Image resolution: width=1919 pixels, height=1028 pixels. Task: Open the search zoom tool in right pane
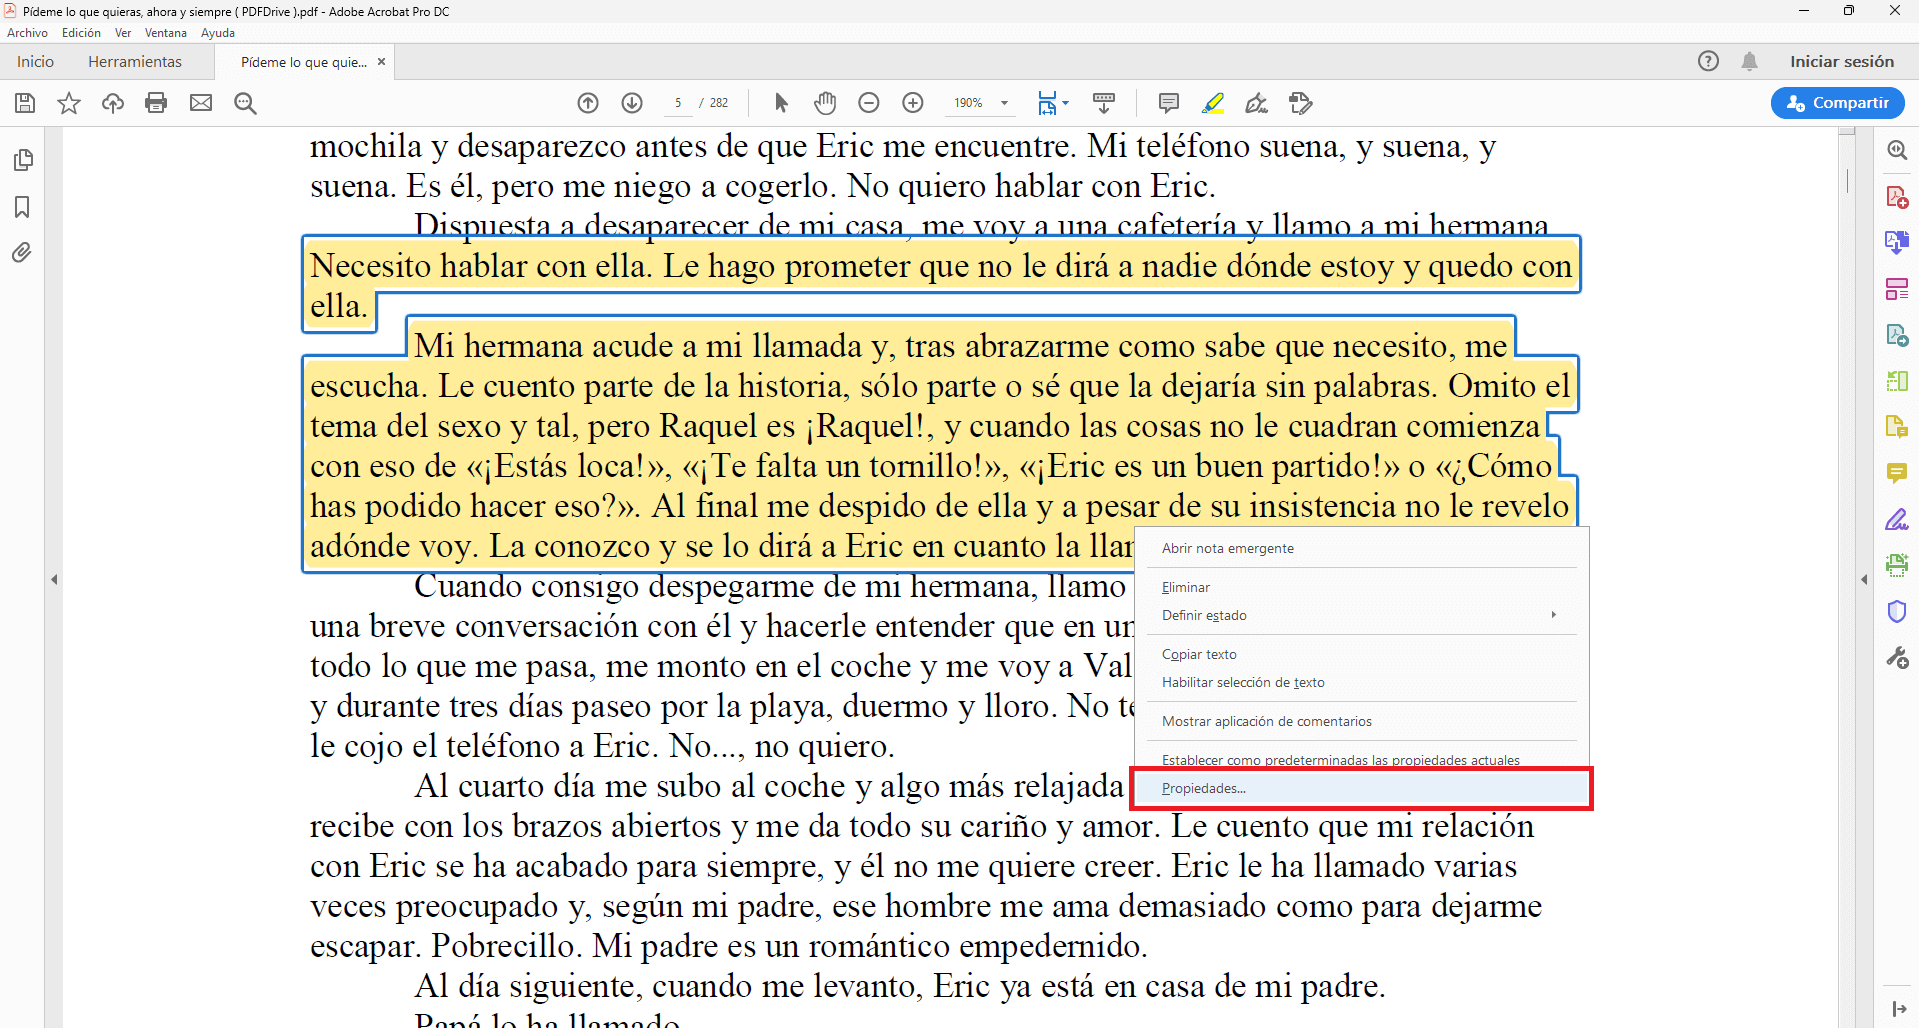pos(1897,151)
